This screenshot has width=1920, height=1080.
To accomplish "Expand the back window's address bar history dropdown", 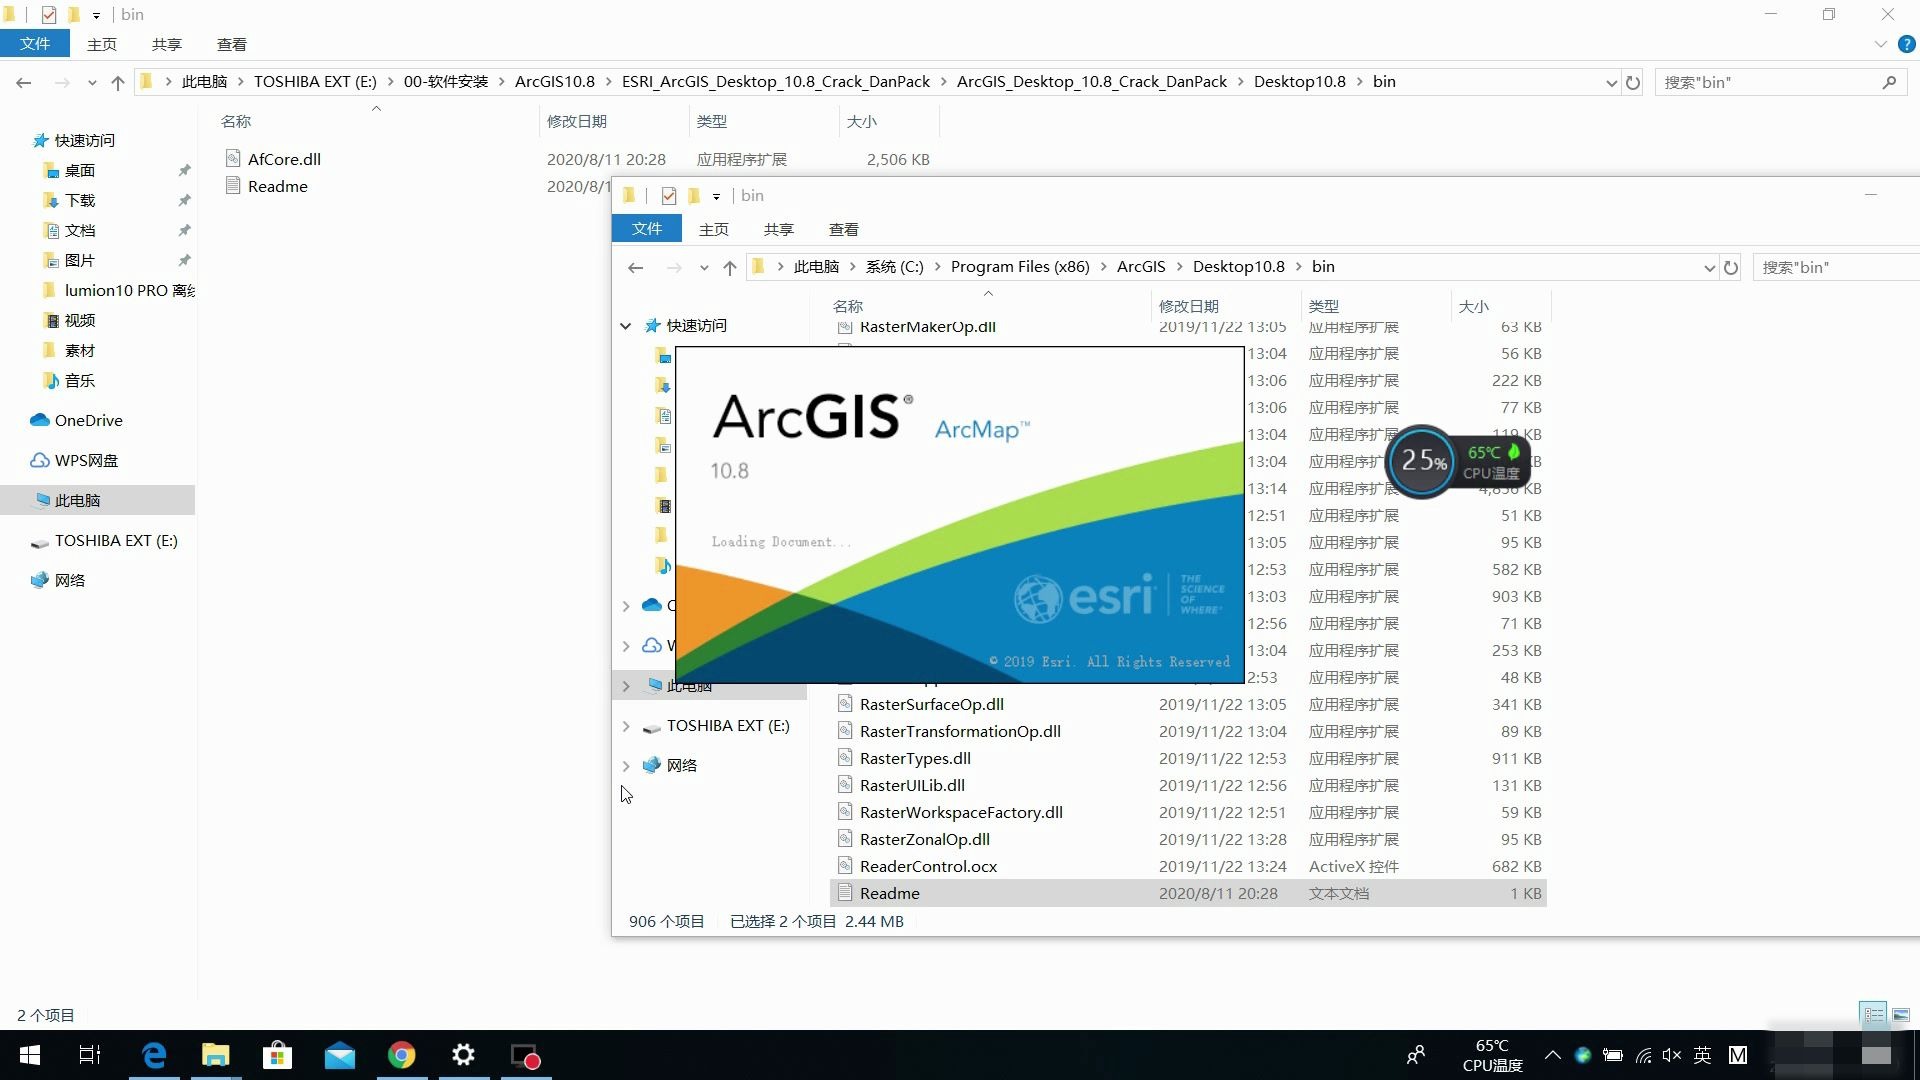I will point(1611,82).
